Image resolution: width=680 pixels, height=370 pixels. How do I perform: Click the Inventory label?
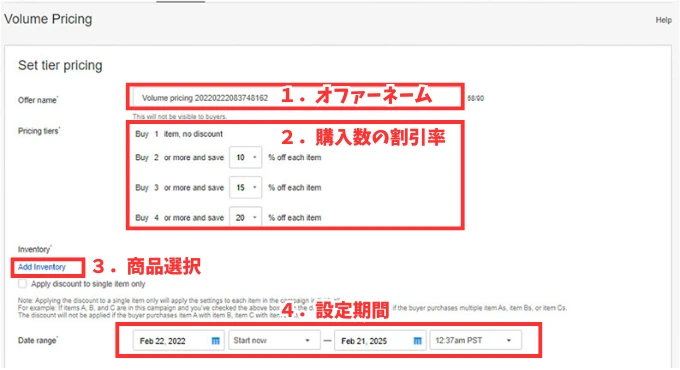[x=34, y=249]
